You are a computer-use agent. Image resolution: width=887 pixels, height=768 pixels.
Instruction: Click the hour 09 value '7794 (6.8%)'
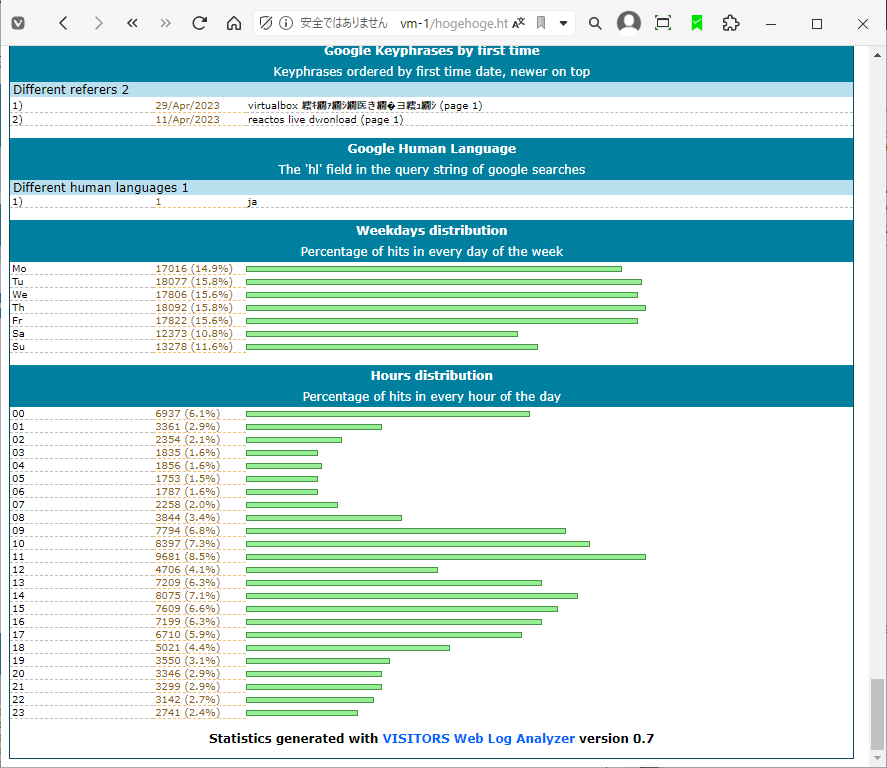(188, 531)
